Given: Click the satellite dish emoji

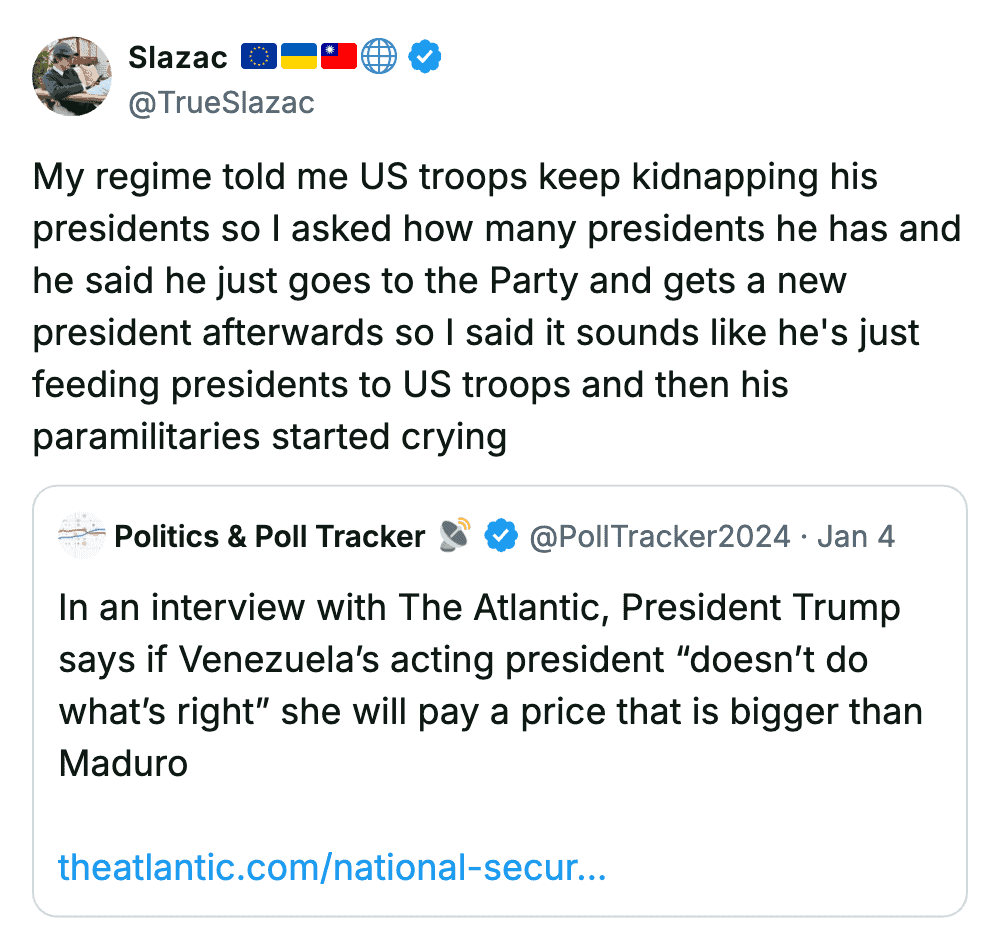Looking at the screenshot, I should (455, 536).
